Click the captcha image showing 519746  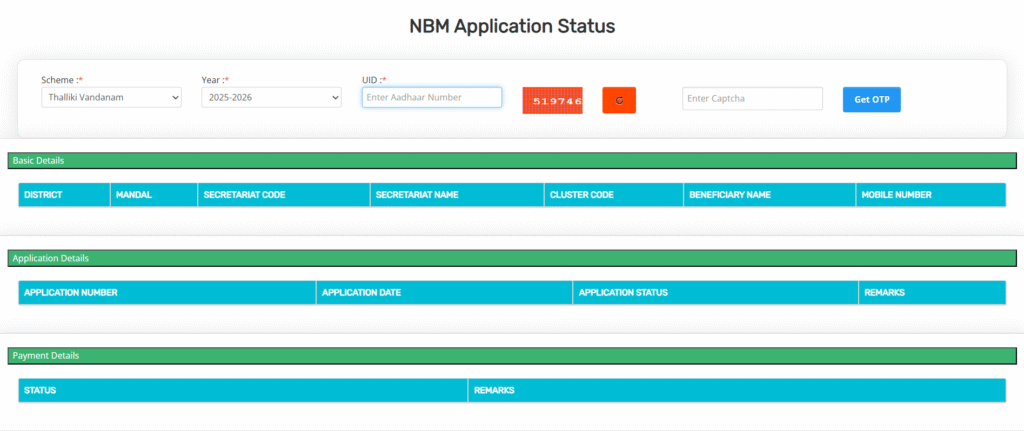click(552, 101)
